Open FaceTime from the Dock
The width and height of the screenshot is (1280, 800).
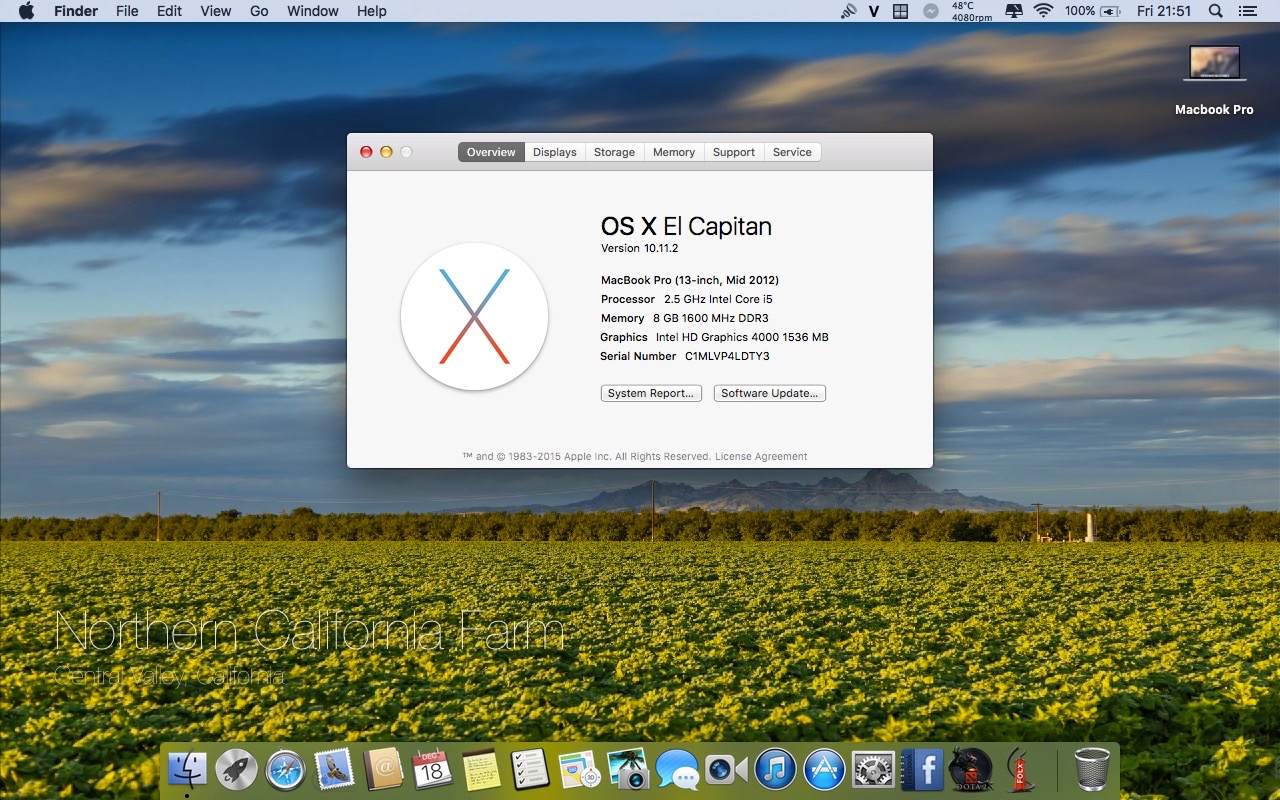pyautogui.click(x=727, y=770)
